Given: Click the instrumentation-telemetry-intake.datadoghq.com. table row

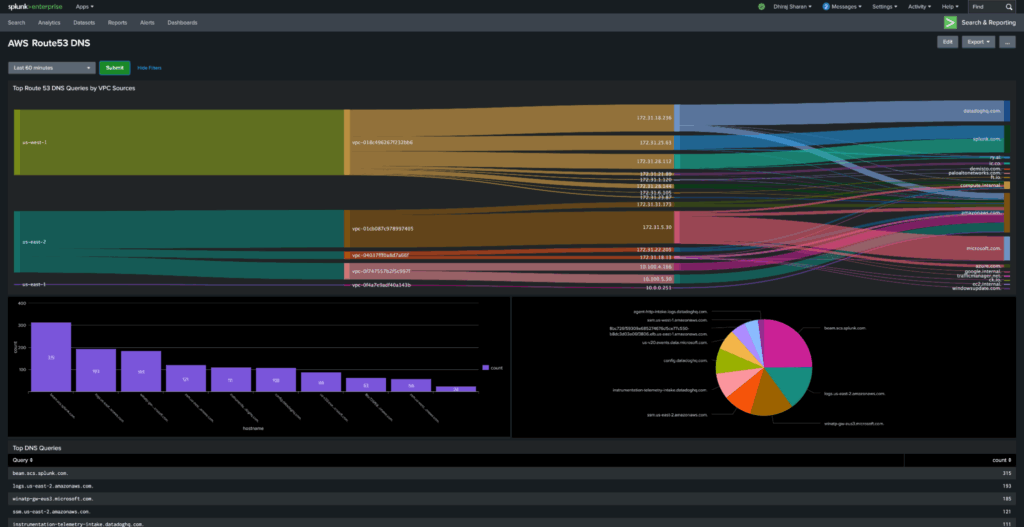Looking at the screenshot, I should [512, 523].
